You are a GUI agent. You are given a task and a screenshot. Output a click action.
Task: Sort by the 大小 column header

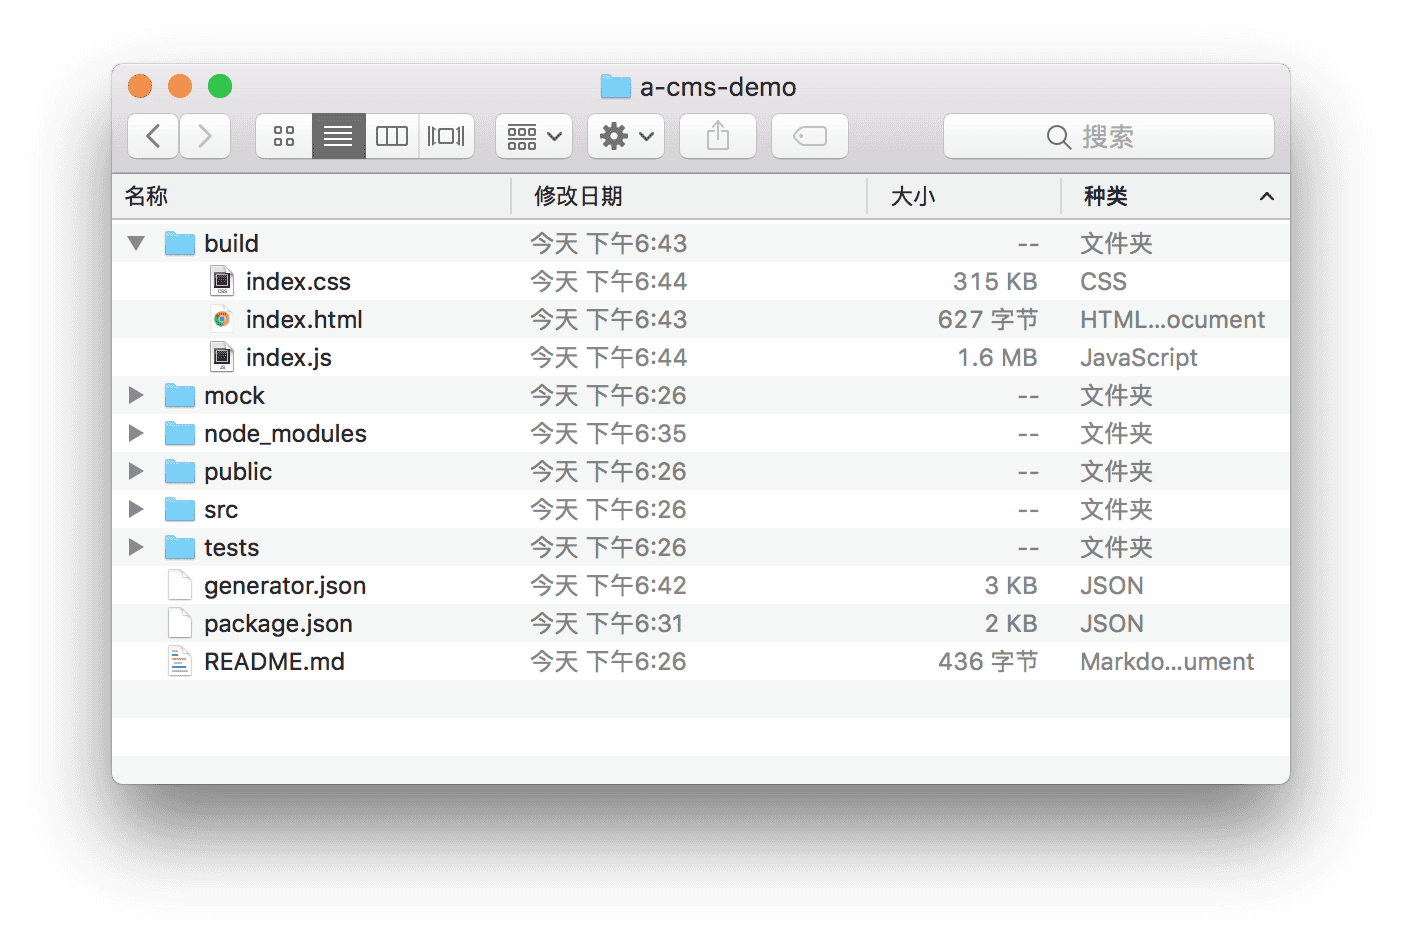pos(913,196)
